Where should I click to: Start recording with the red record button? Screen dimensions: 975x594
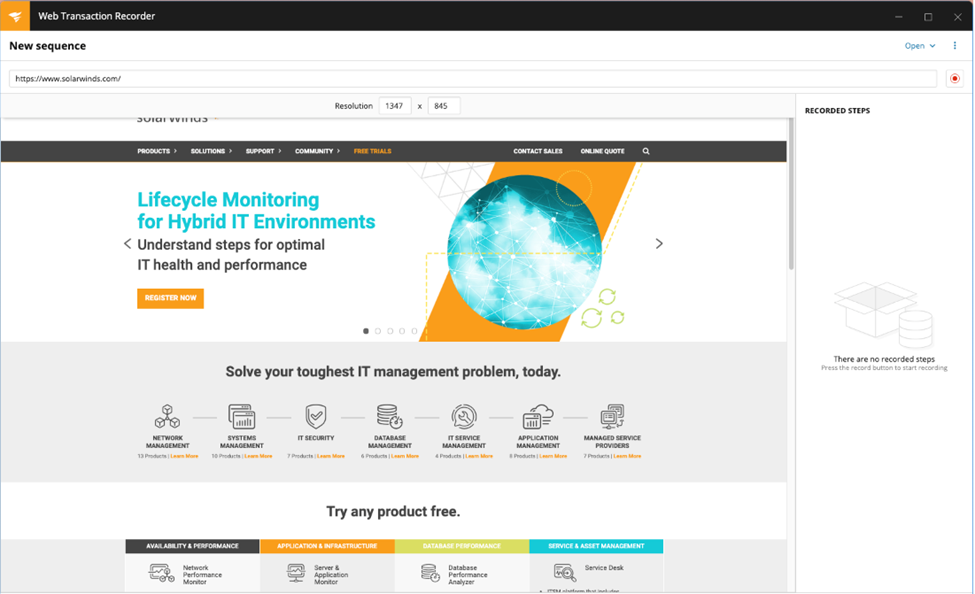[954, 78]
